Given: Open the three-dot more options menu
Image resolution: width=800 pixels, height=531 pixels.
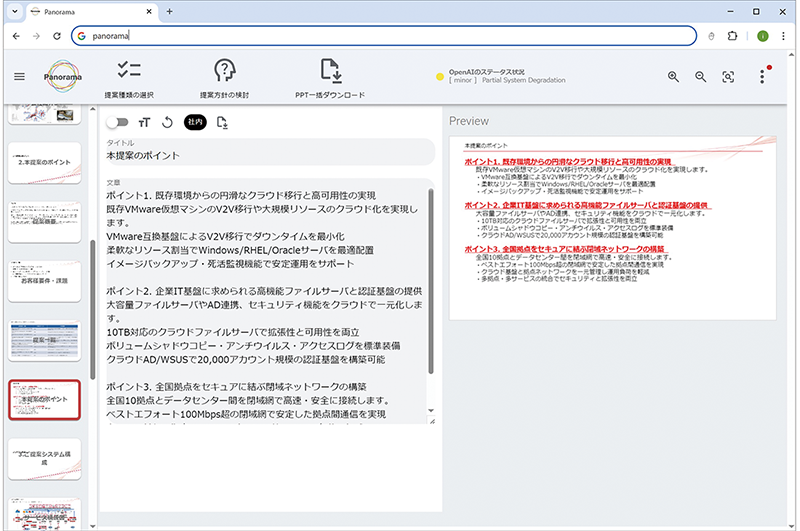Looking at the screenshot, I should (762, 77).
